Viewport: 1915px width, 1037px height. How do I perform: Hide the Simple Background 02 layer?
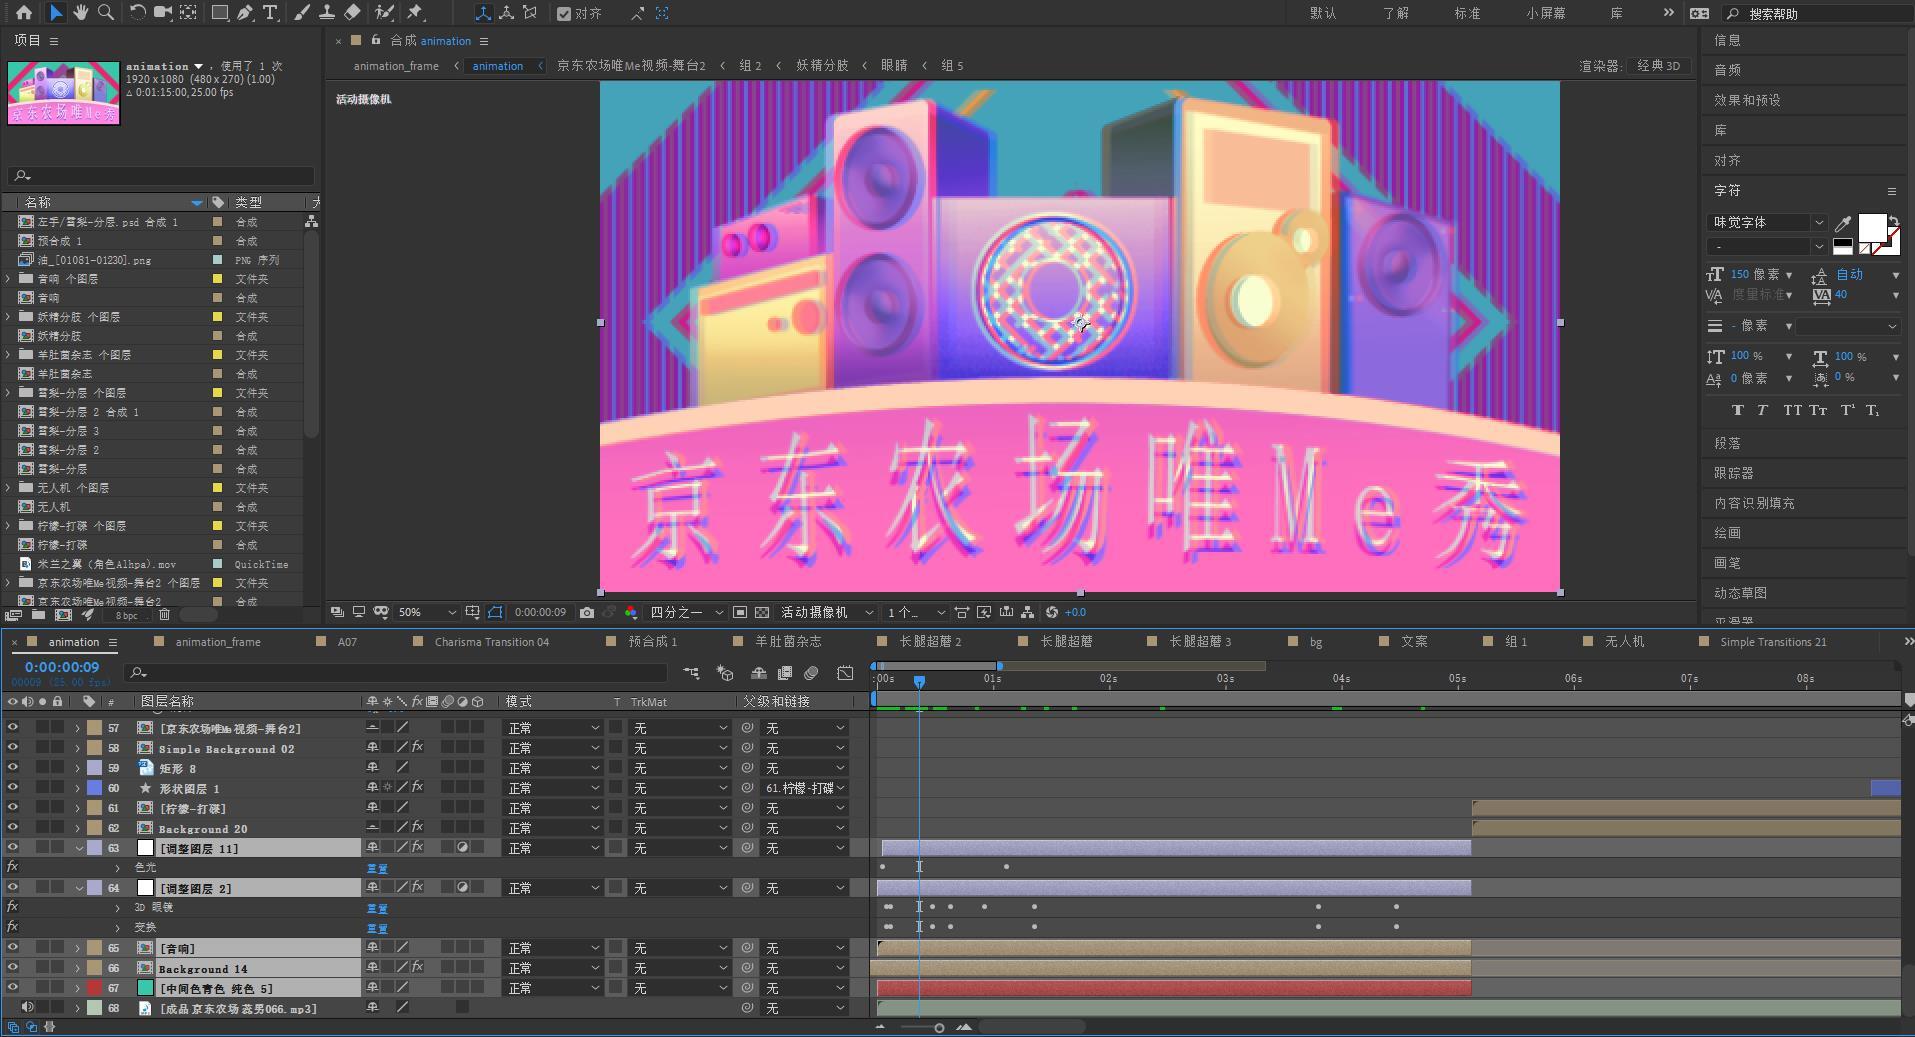(x=13, y=748)
